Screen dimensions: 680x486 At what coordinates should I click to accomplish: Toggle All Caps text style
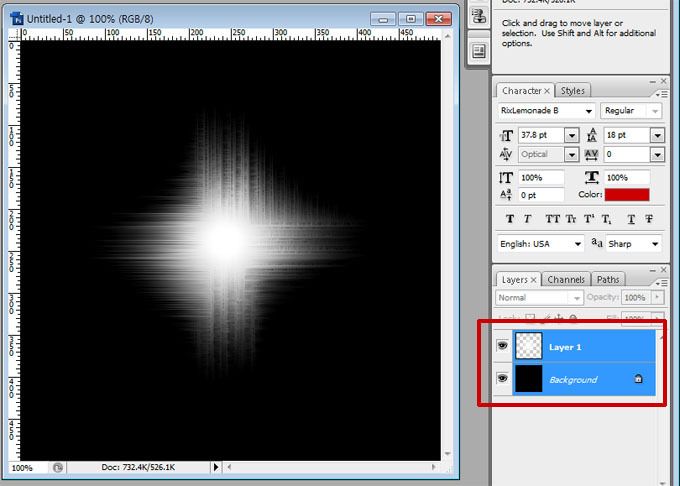tap(552, 219)
